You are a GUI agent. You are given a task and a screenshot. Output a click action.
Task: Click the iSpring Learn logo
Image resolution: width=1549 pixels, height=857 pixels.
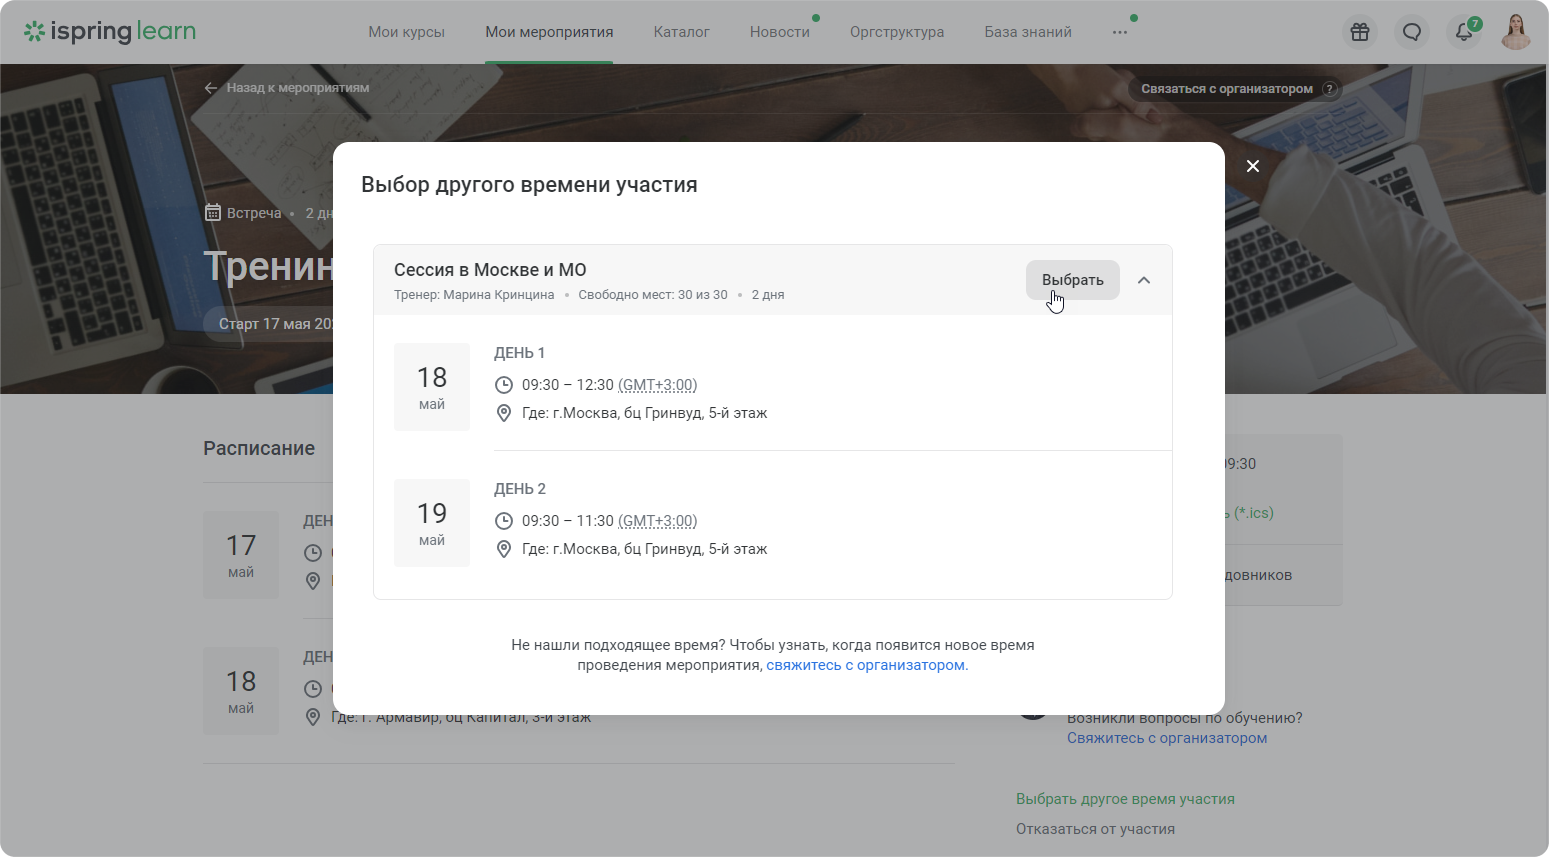point(110,31)
